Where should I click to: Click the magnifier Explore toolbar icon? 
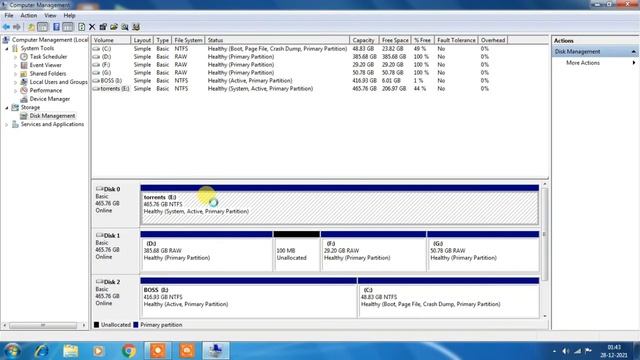point(125,27)
